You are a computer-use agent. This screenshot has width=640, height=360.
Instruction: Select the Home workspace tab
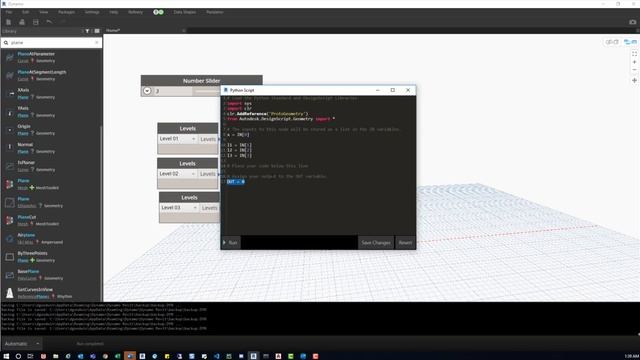point(113,31)
